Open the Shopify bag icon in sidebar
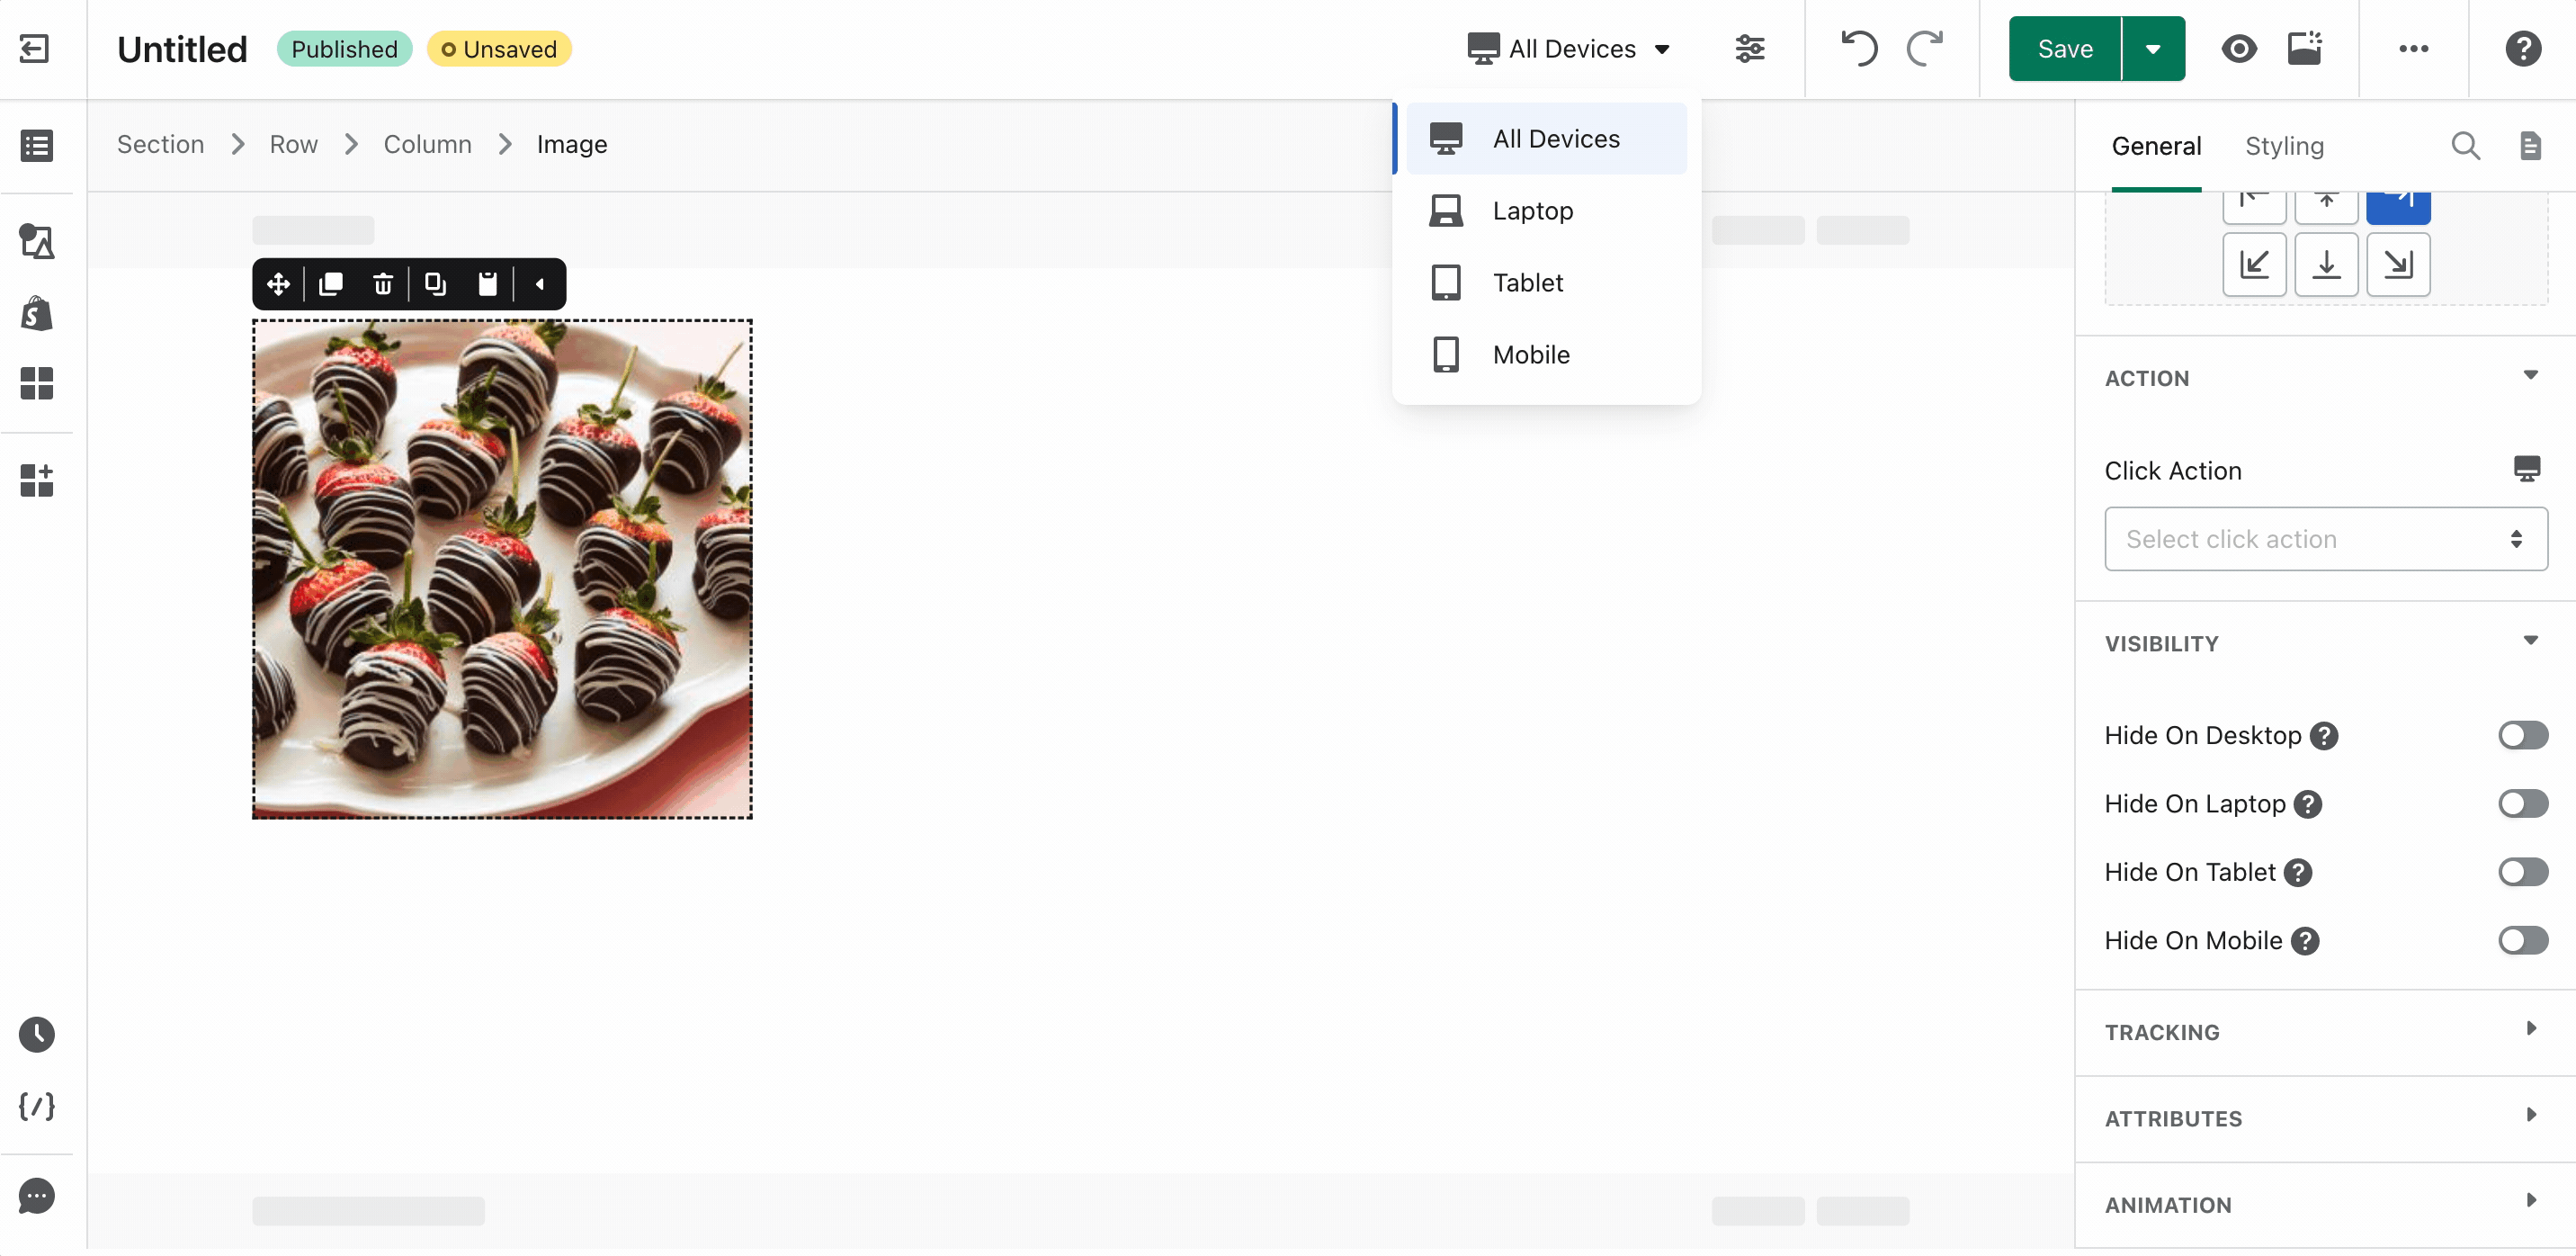The height and width of the screenshot is (1256, 2576). 37,314
